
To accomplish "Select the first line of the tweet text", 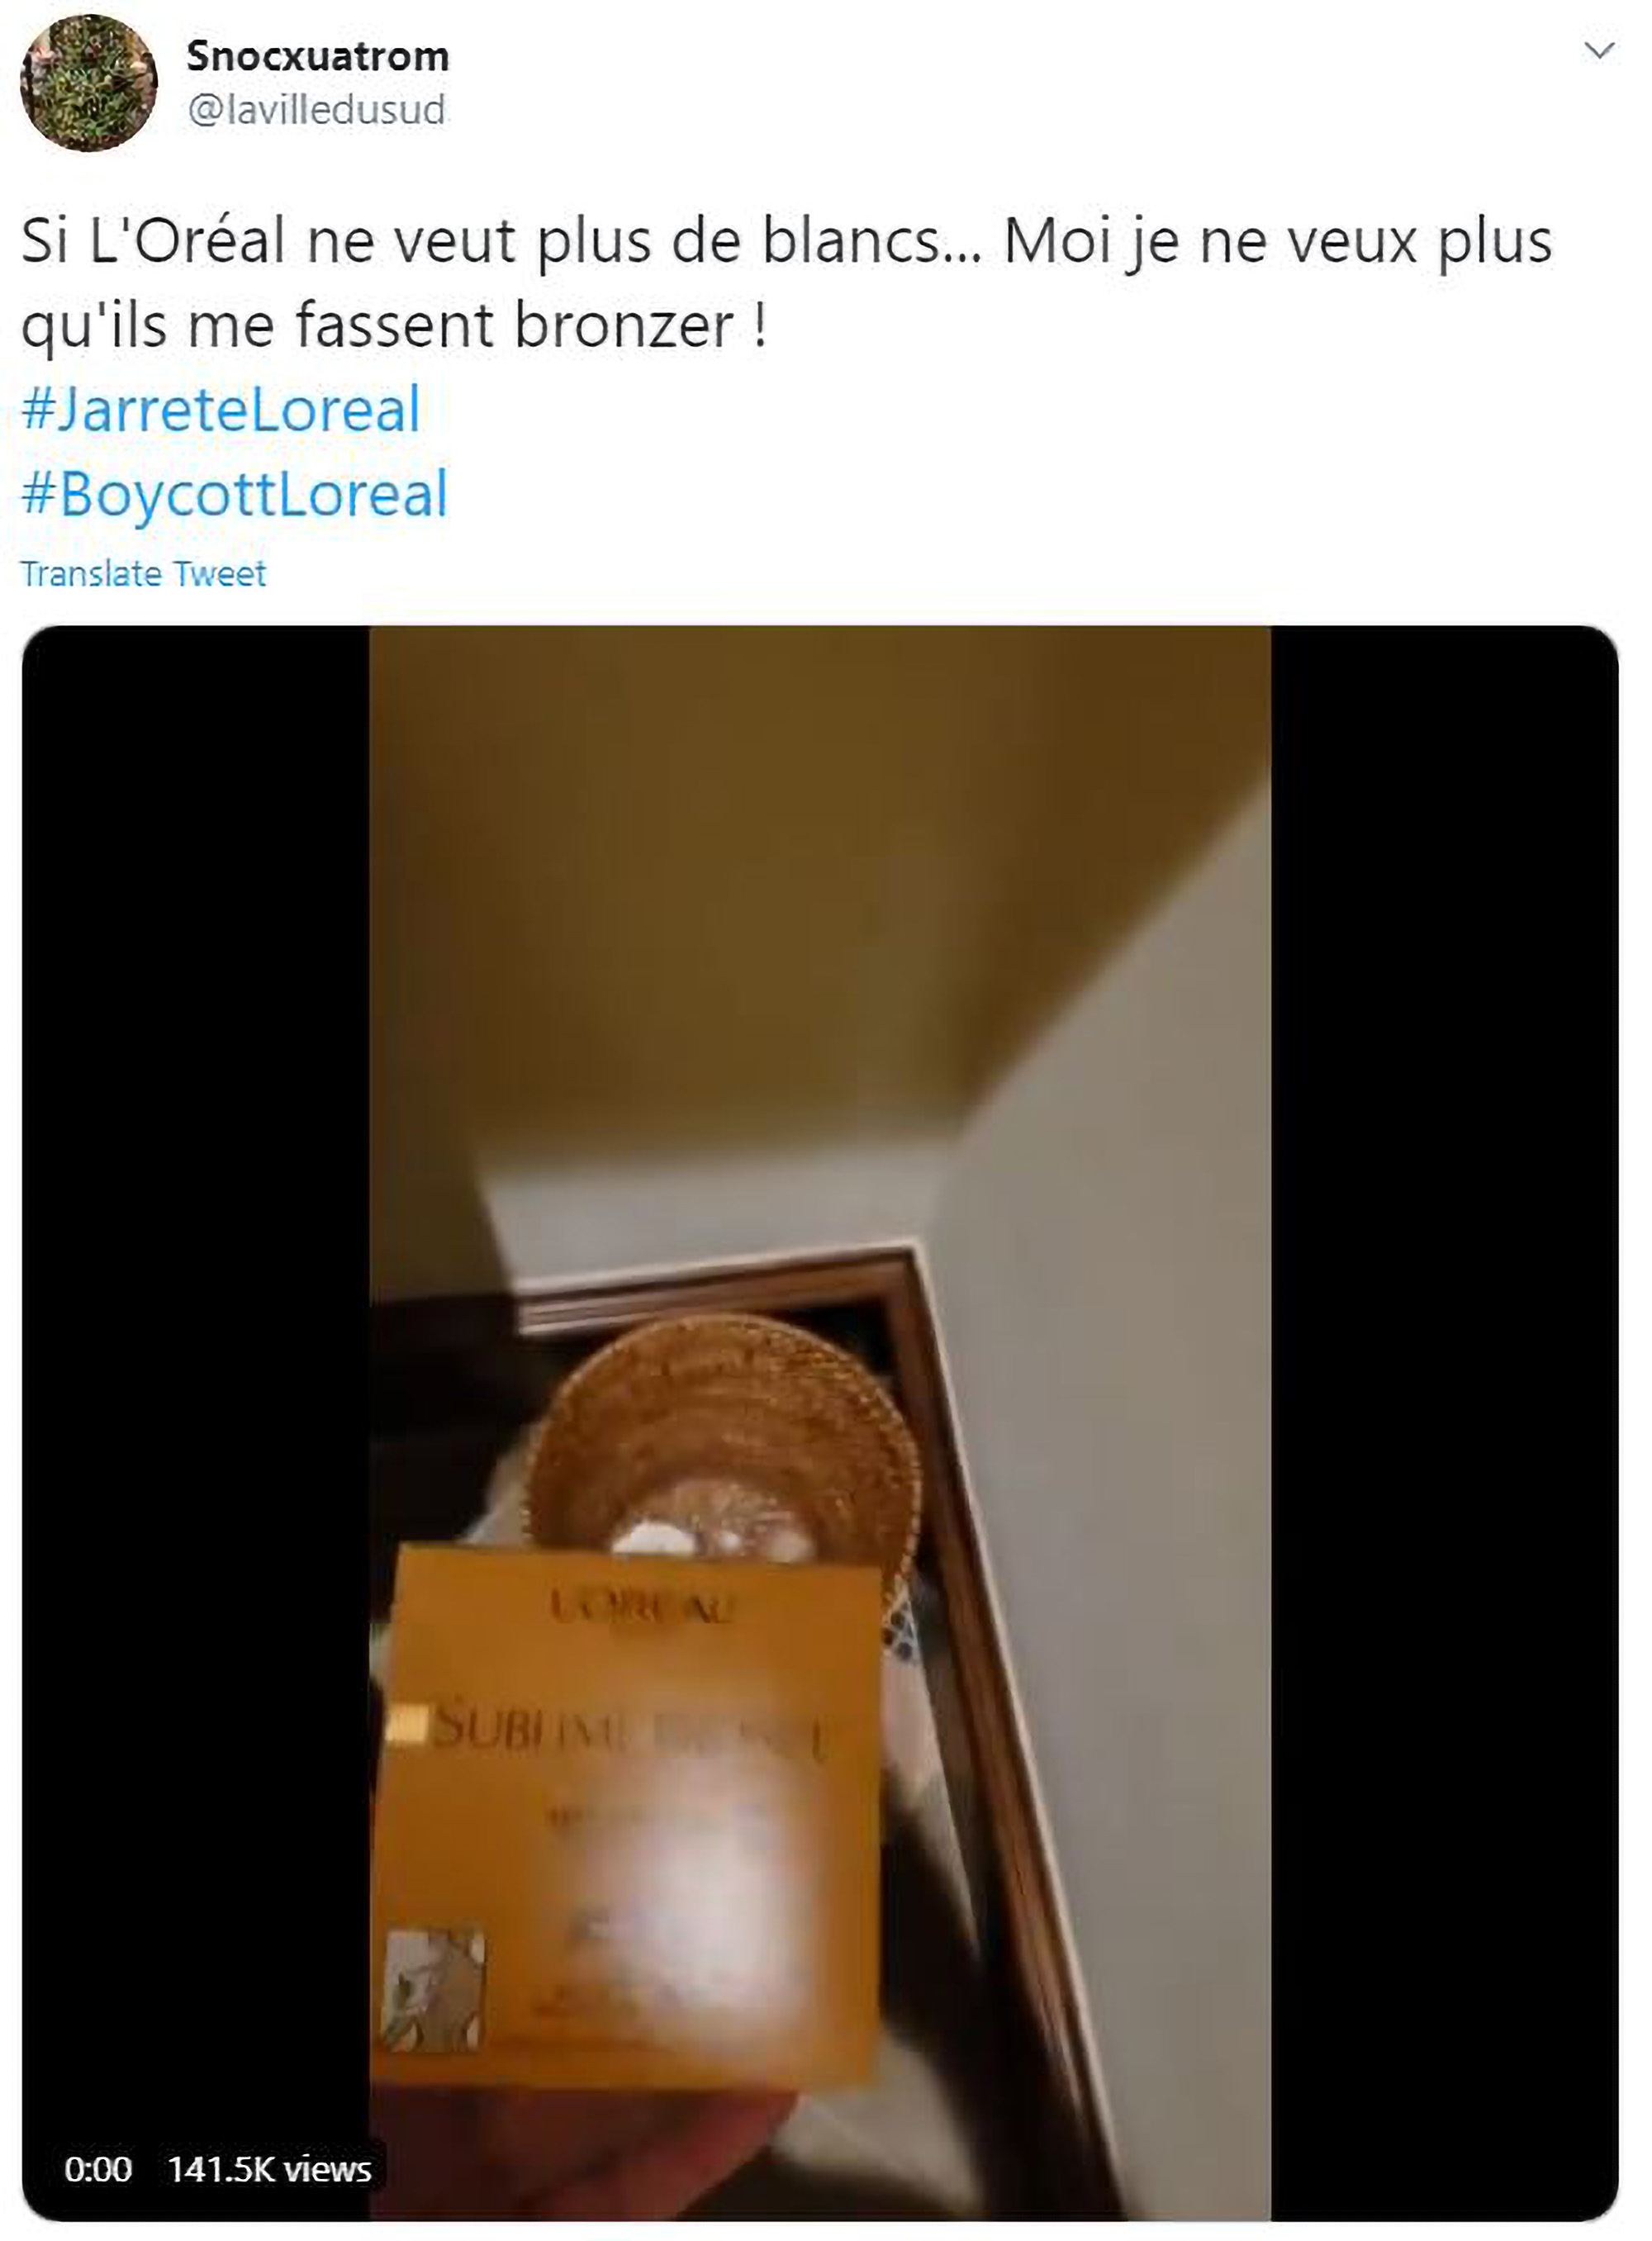I will click(787, 243).
